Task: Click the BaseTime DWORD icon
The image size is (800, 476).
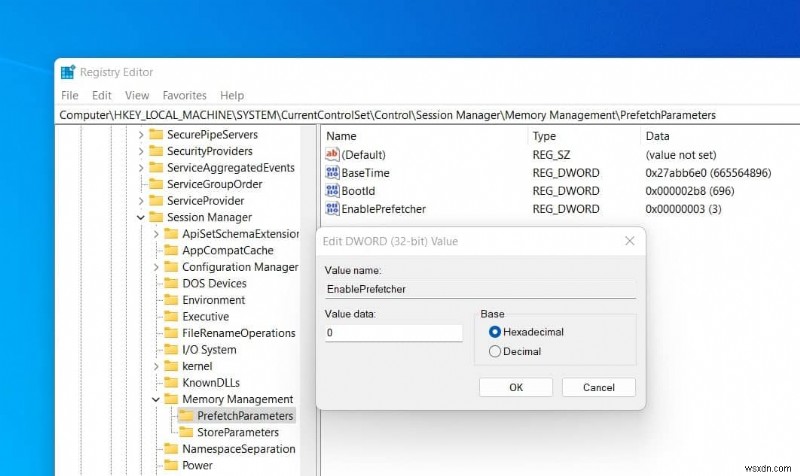Action: [x=332, y=172]
